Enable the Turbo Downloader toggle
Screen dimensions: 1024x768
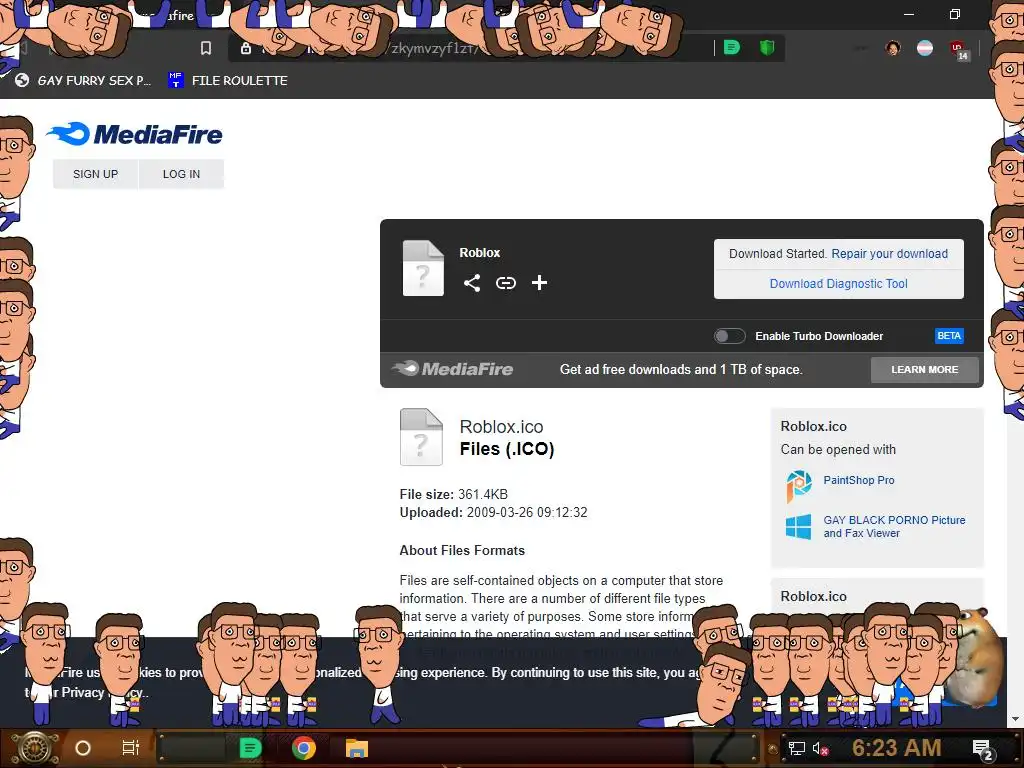[729, 336]
